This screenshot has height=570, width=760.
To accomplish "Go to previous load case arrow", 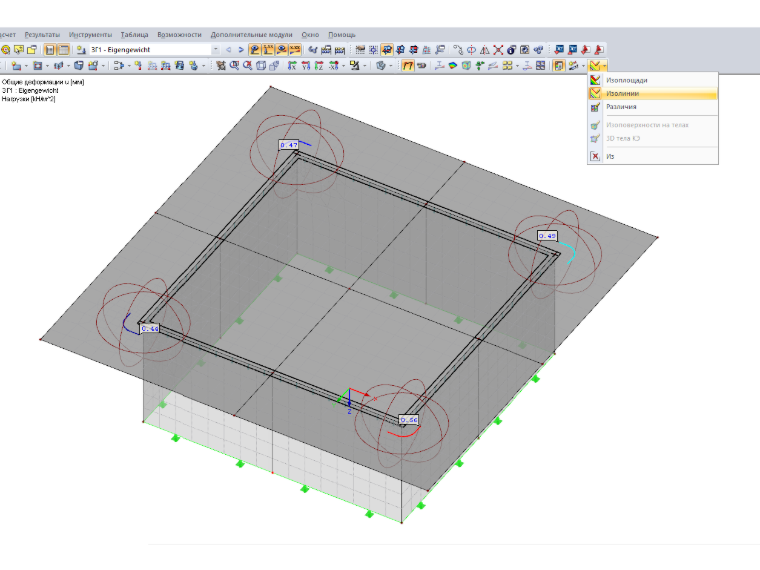I will (228, 49).
